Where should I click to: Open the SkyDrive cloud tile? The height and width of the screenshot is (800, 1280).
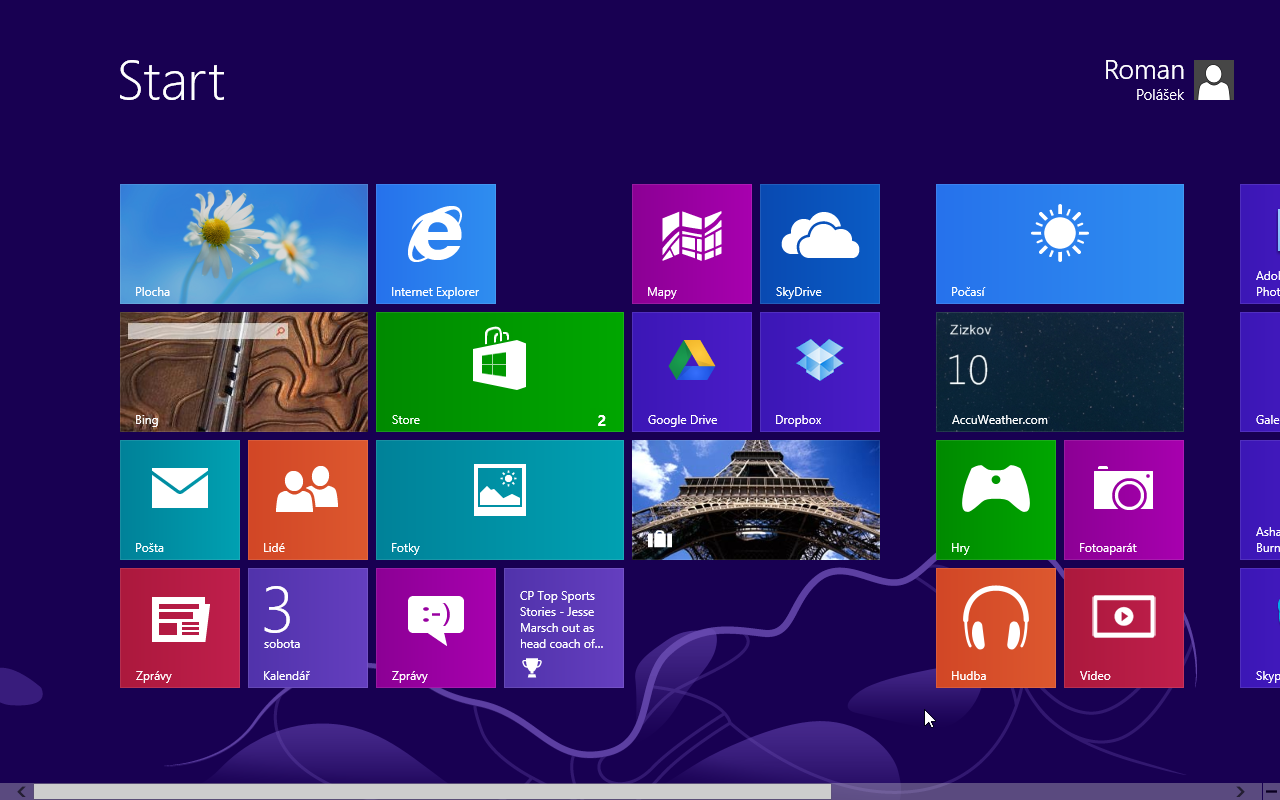pyautogui.click(x=820, y=244)
